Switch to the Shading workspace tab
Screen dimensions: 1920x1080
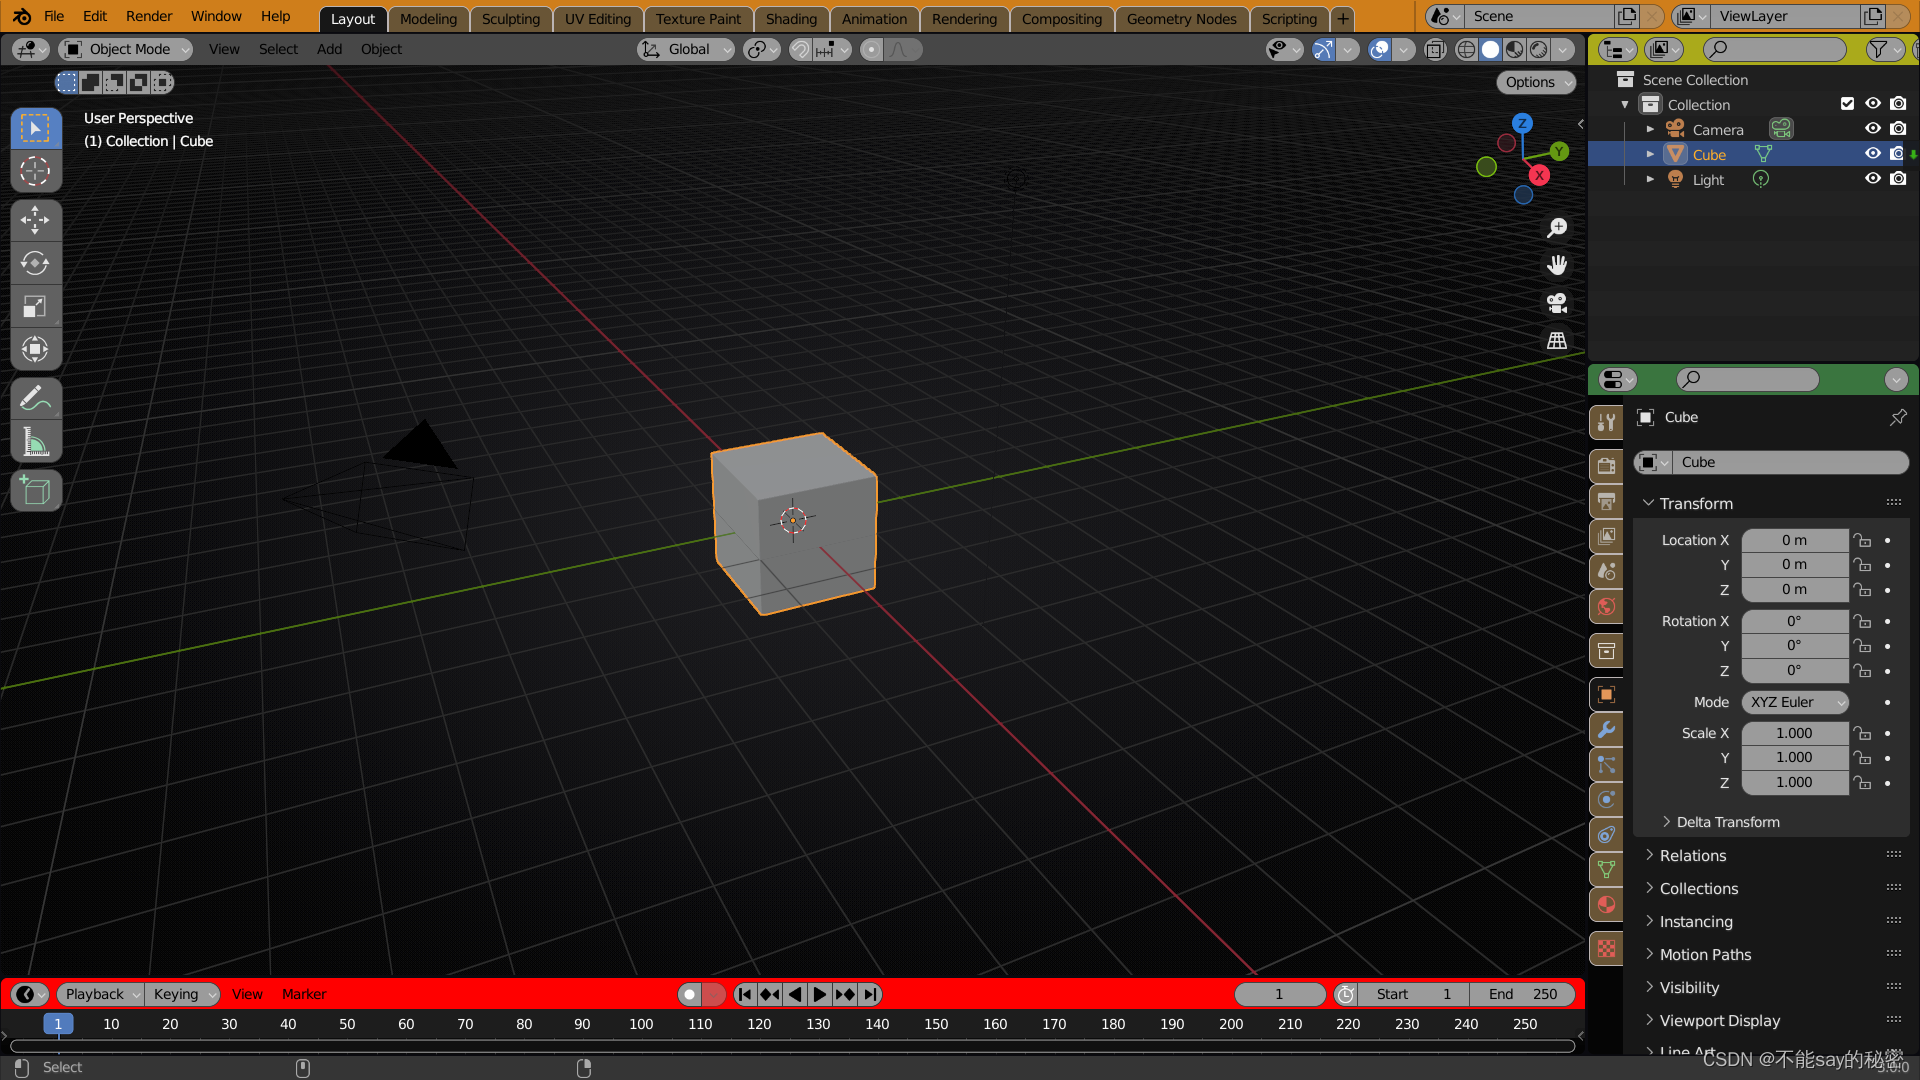[790, 18]
